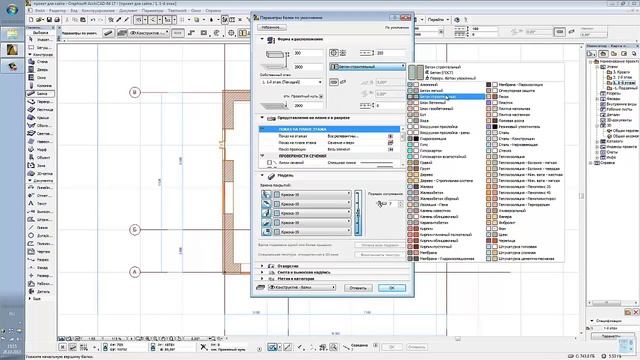Click the surface angle stepper arrows

(400, 204)
